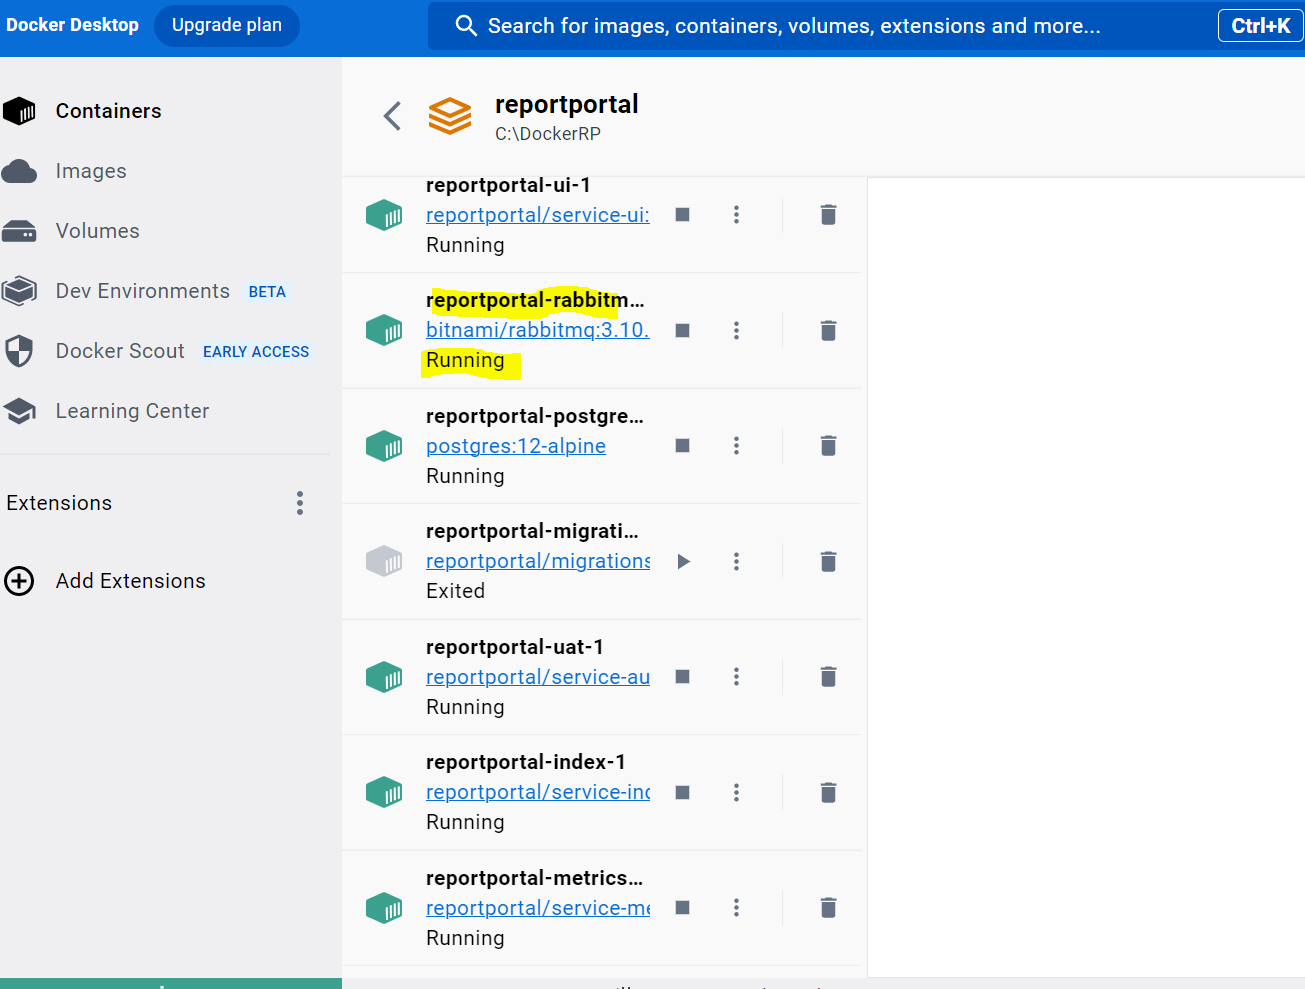Open the bitnami/rabbitmq:3.10 image link
The width and height of the screenshot is (1305, 989).
click(x=537, y=330)
